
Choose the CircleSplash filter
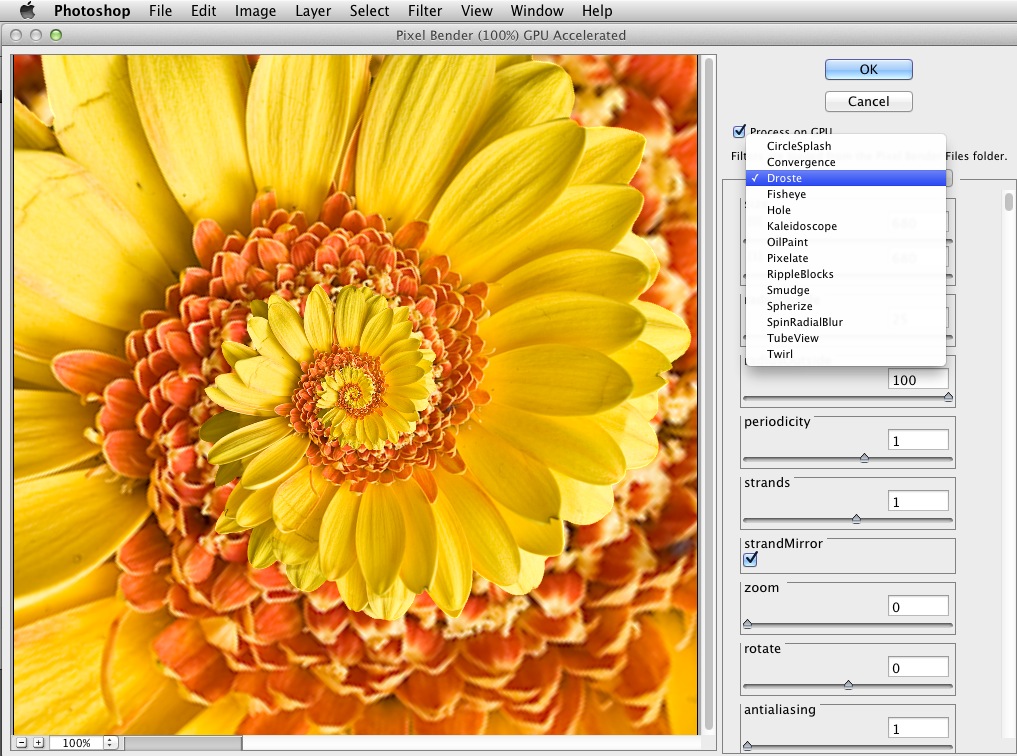(x=798, y=146)
